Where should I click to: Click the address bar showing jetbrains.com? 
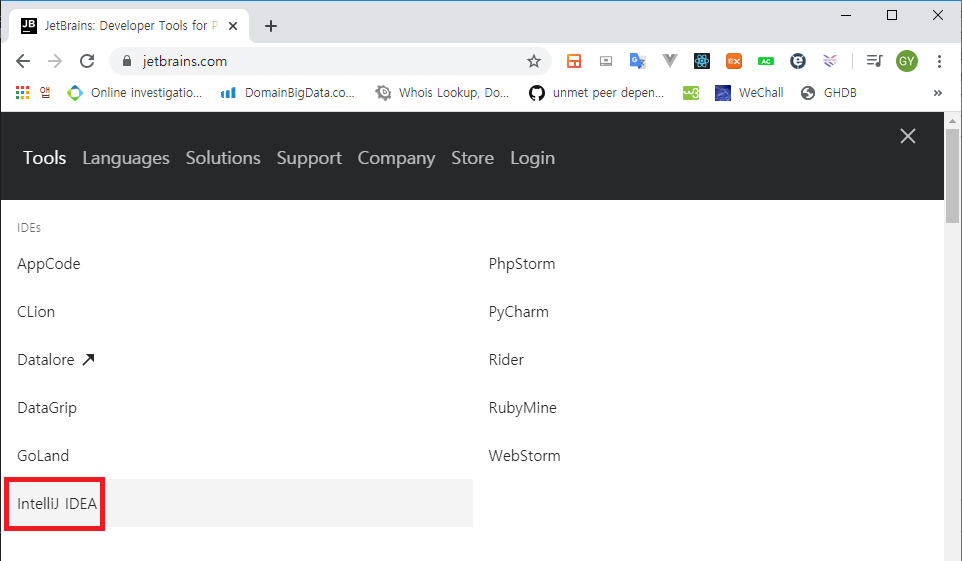330,61
